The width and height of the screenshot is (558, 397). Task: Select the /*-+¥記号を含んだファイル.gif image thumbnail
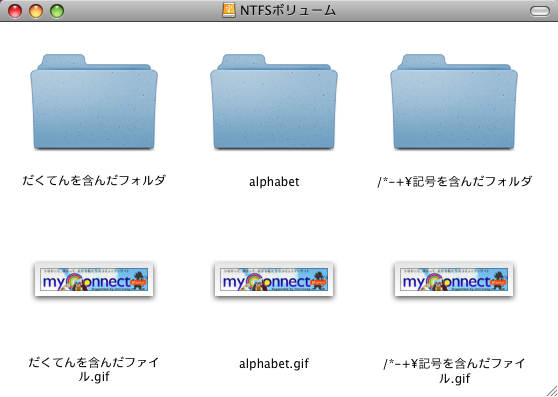point(454,280)
